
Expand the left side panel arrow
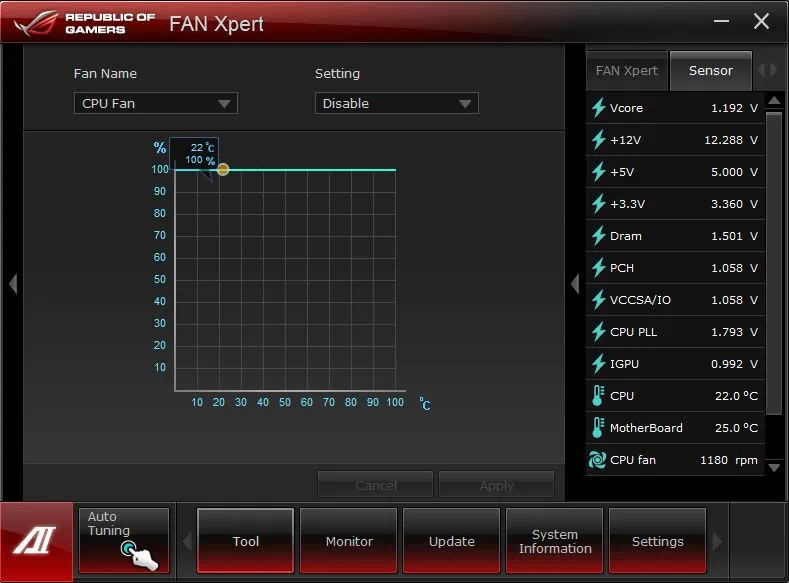(13, 284)
